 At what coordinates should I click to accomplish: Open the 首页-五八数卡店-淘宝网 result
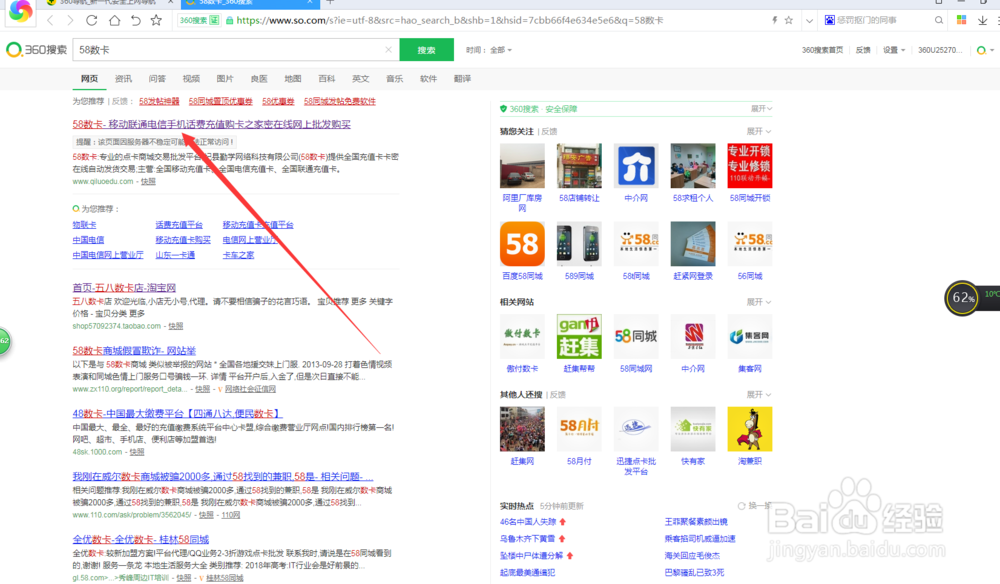(124, 288)
